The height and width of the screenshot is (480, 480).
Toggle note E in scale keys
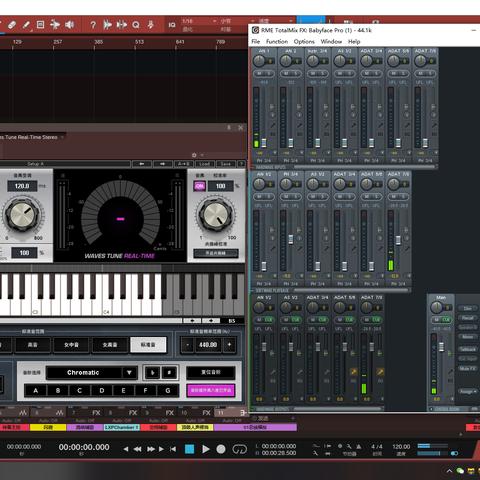[123, 390]
